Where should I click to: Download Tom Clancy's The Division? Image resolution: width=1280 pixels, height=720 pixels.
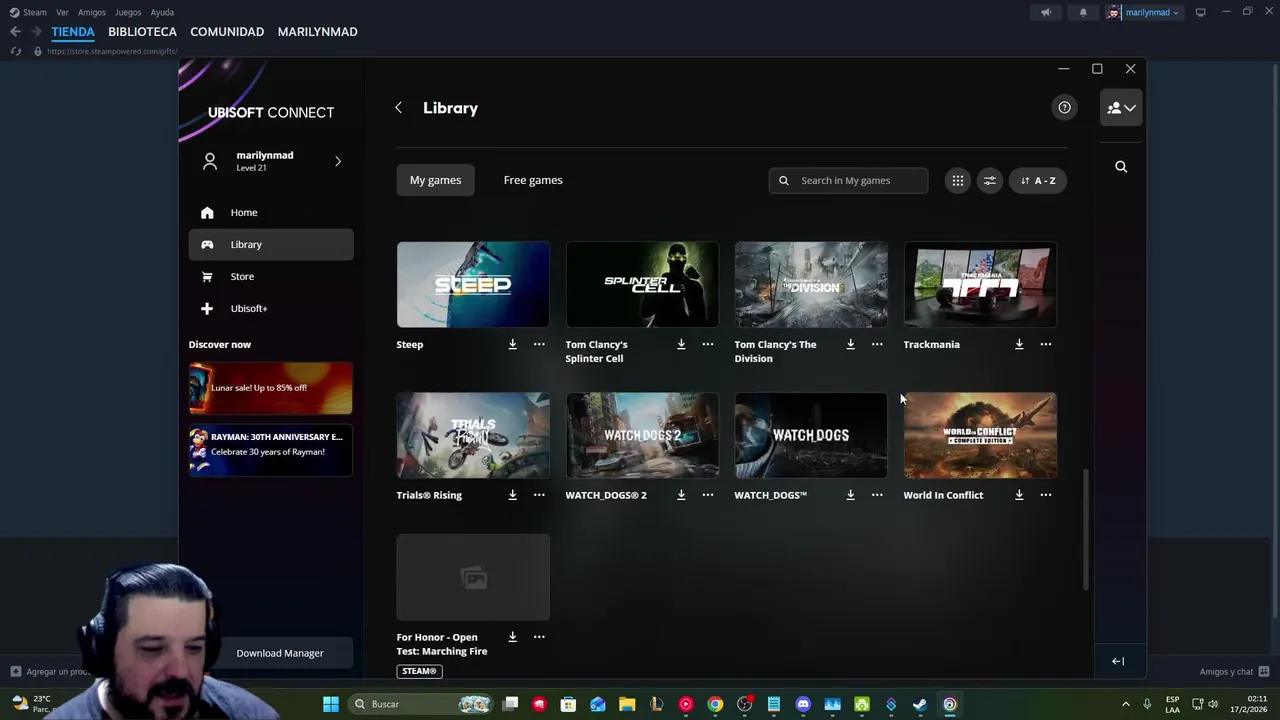tap(850, 344)
